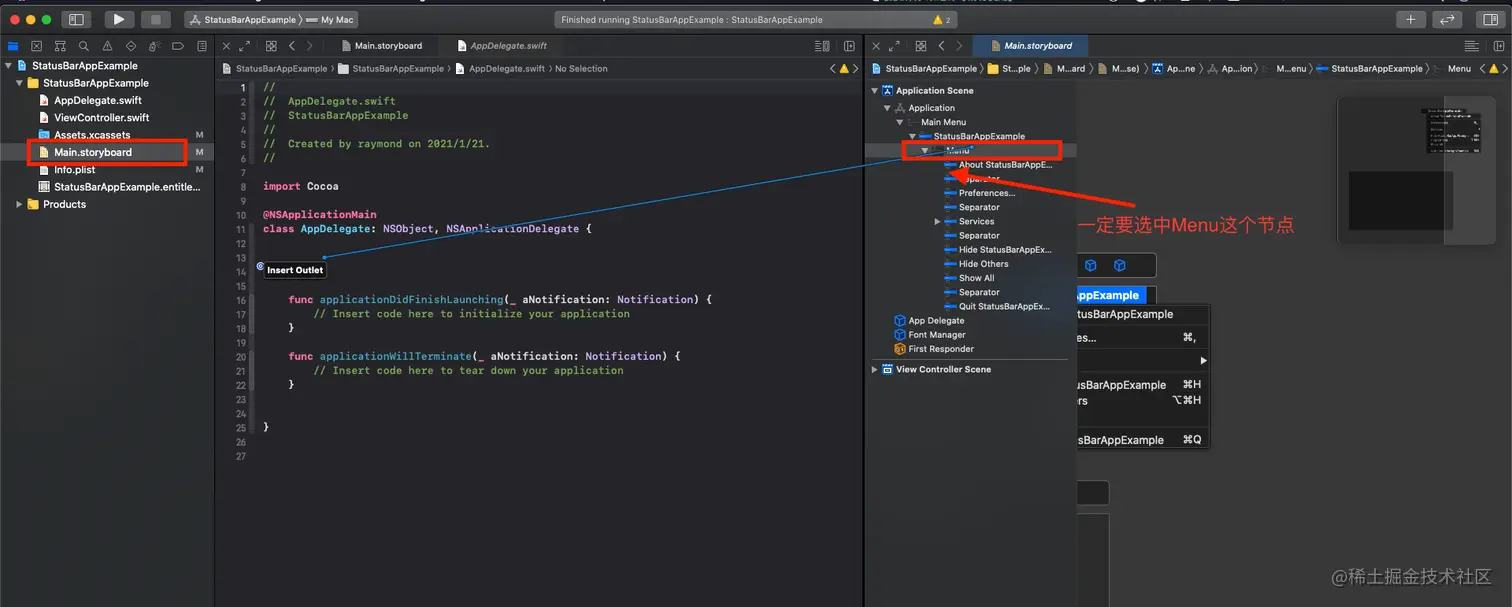The height and width of the screenshot is (607, 1512).
Task: Open related items grid in right editor
Action: coord(921,46)
